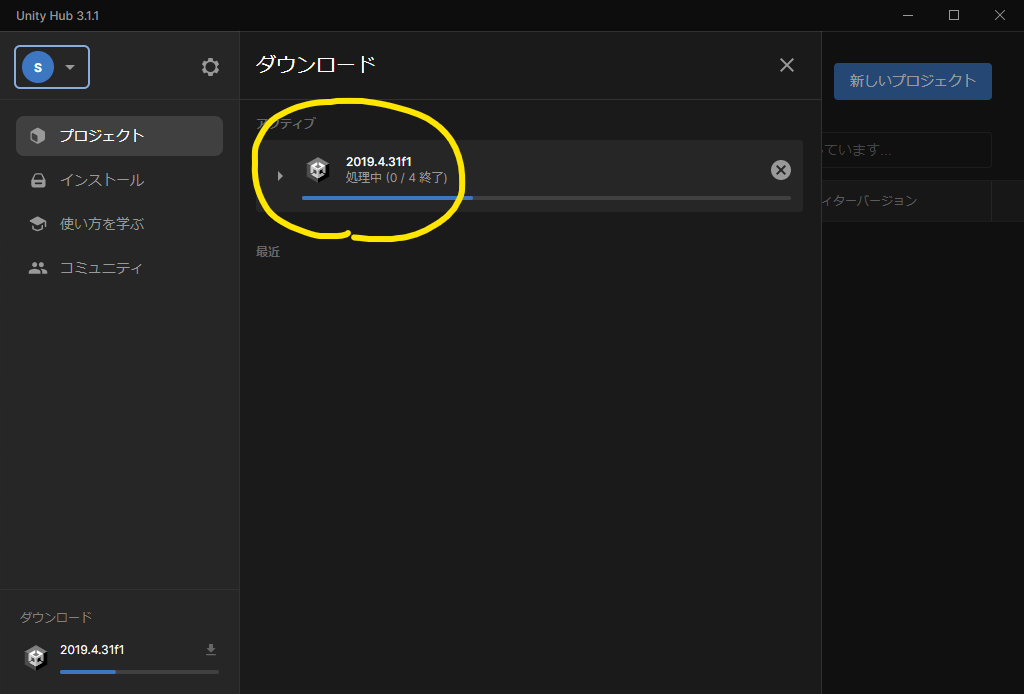Minimize the Unity Hub window
Screen dimensions: 1024x694
[x=908, y=15]
